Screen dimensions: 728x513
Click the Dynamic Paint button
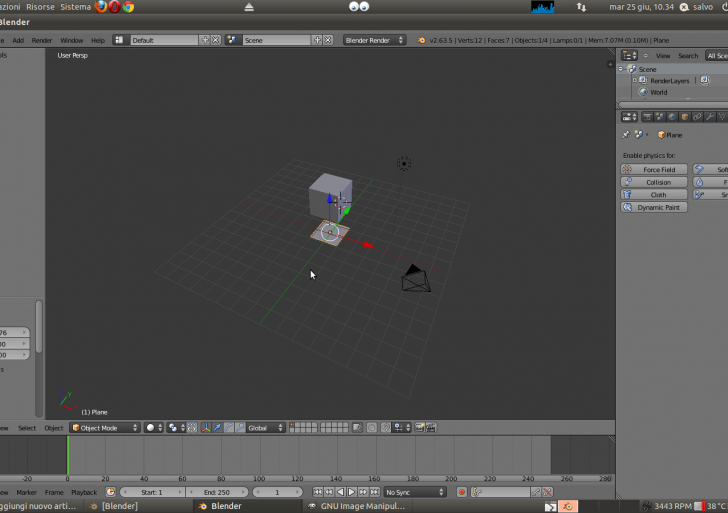pyautogui.click(x=654, y=207)
